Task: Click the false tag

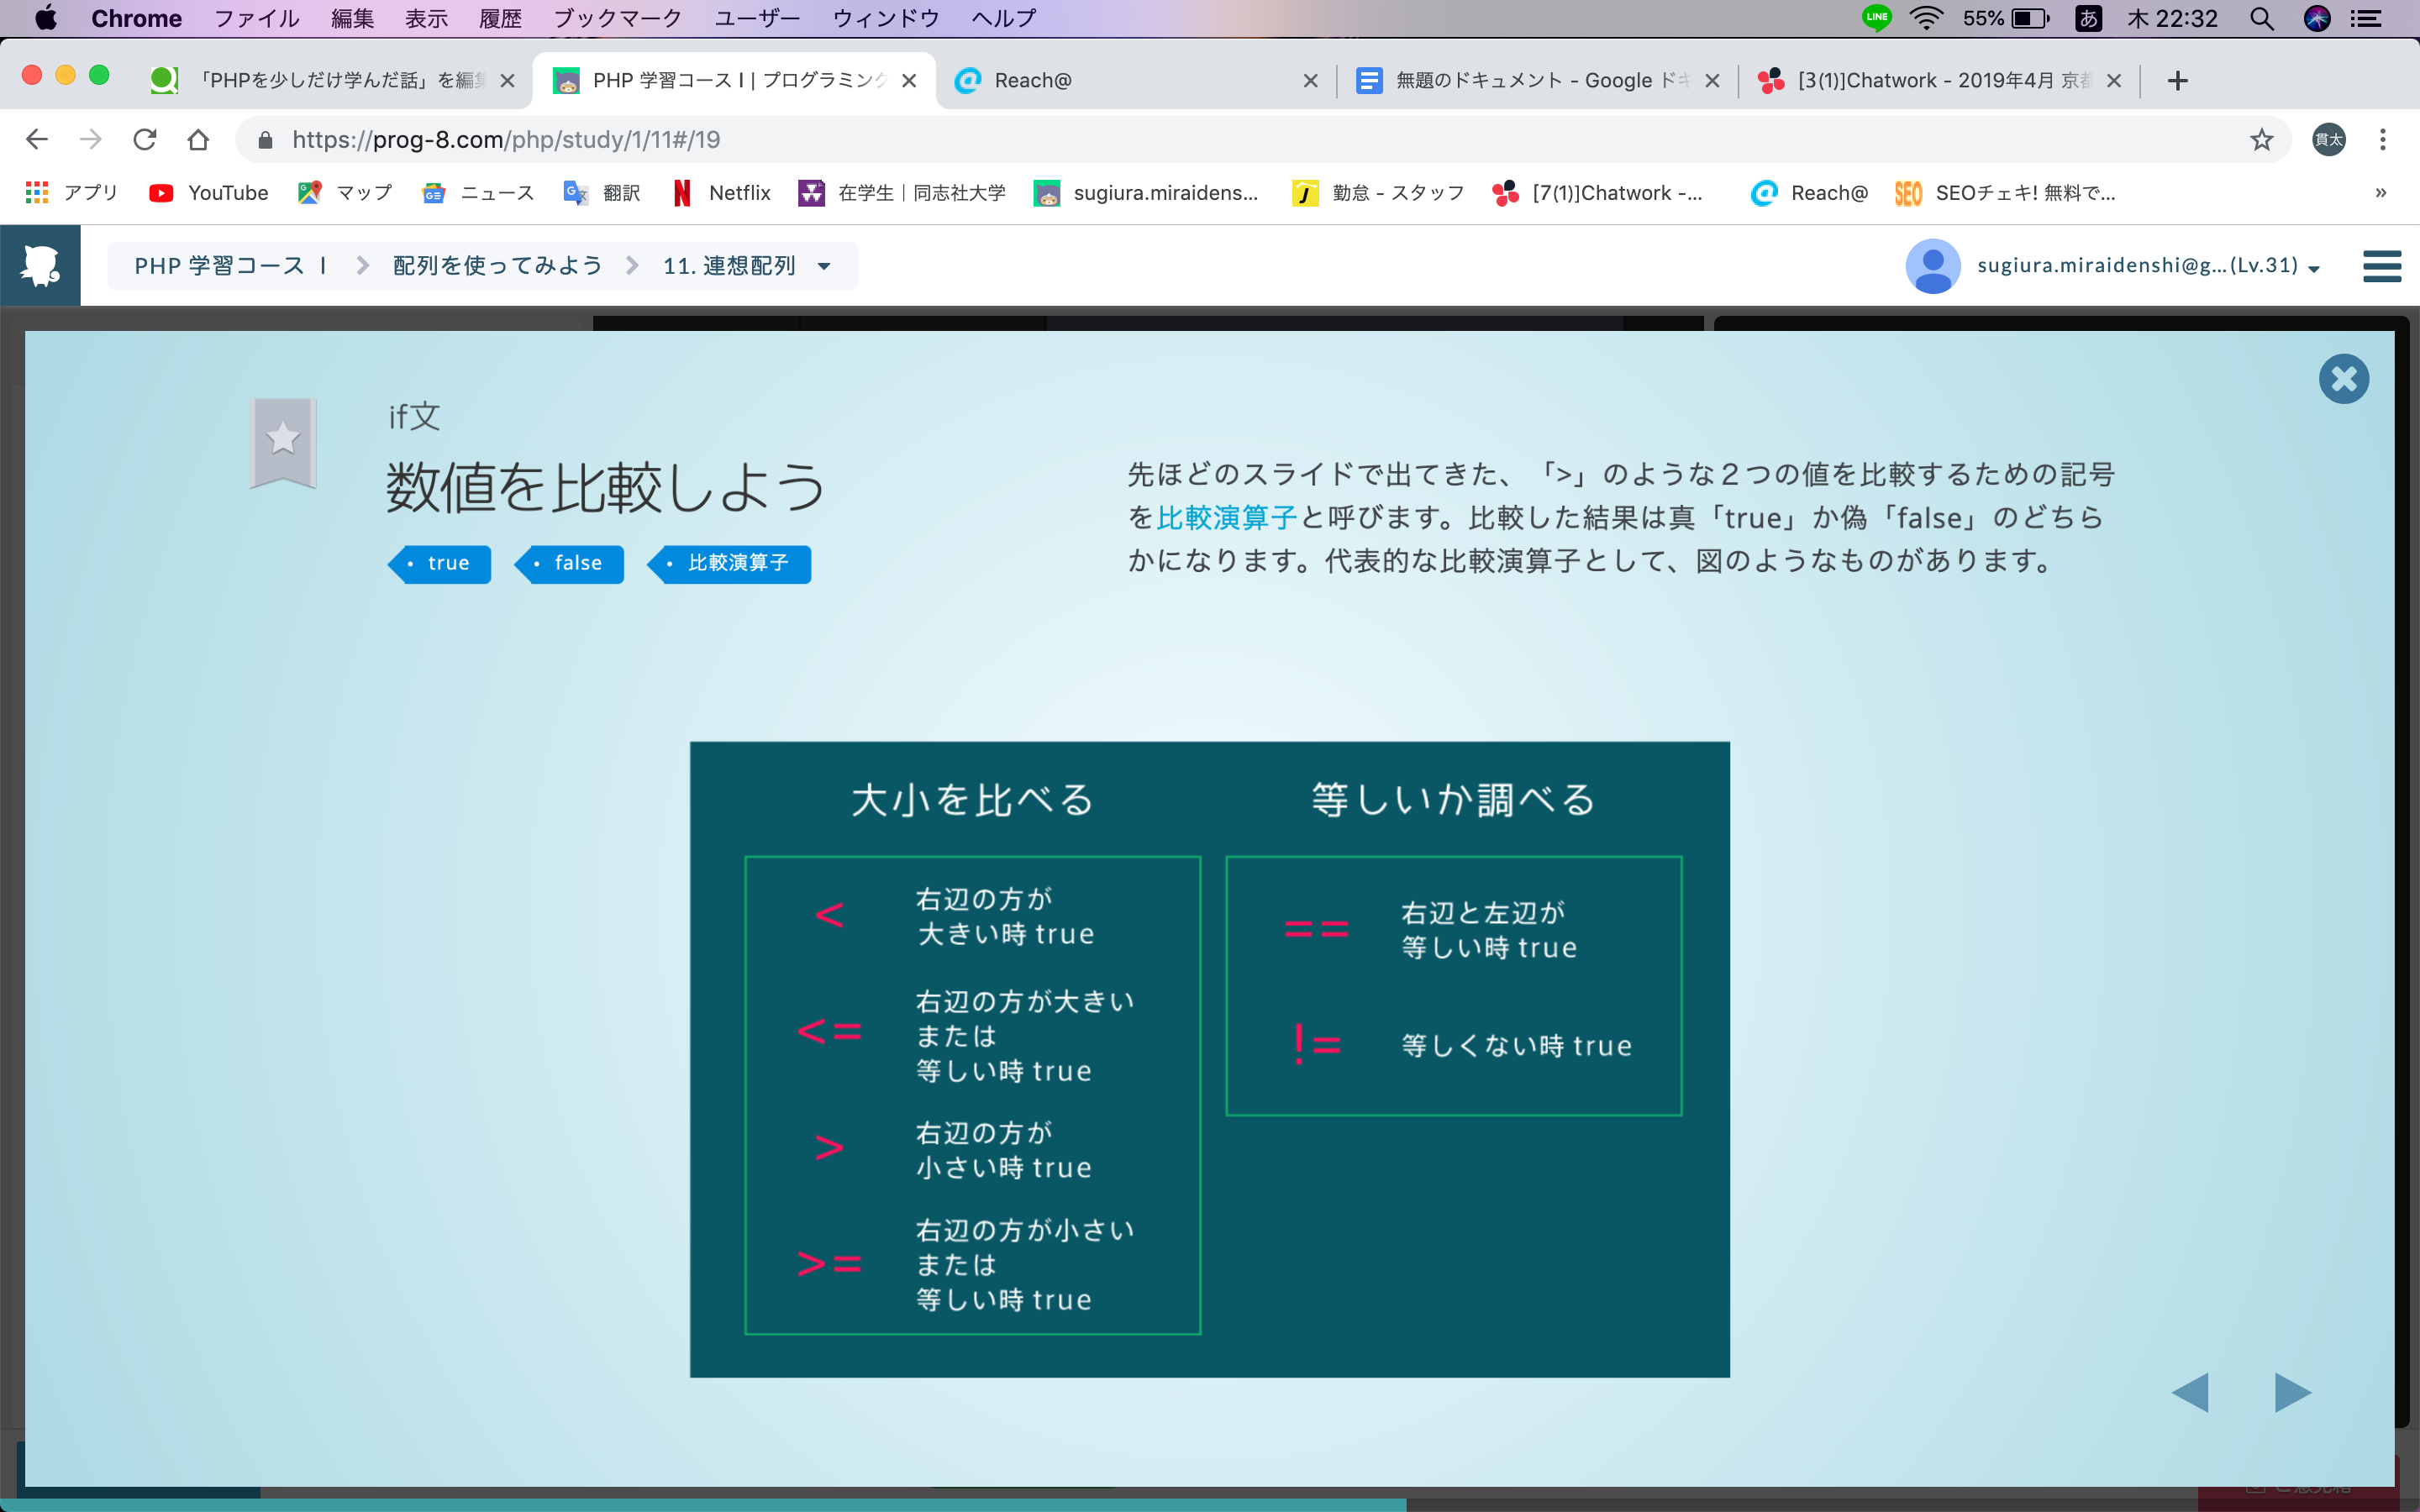Action: point(569,564)
